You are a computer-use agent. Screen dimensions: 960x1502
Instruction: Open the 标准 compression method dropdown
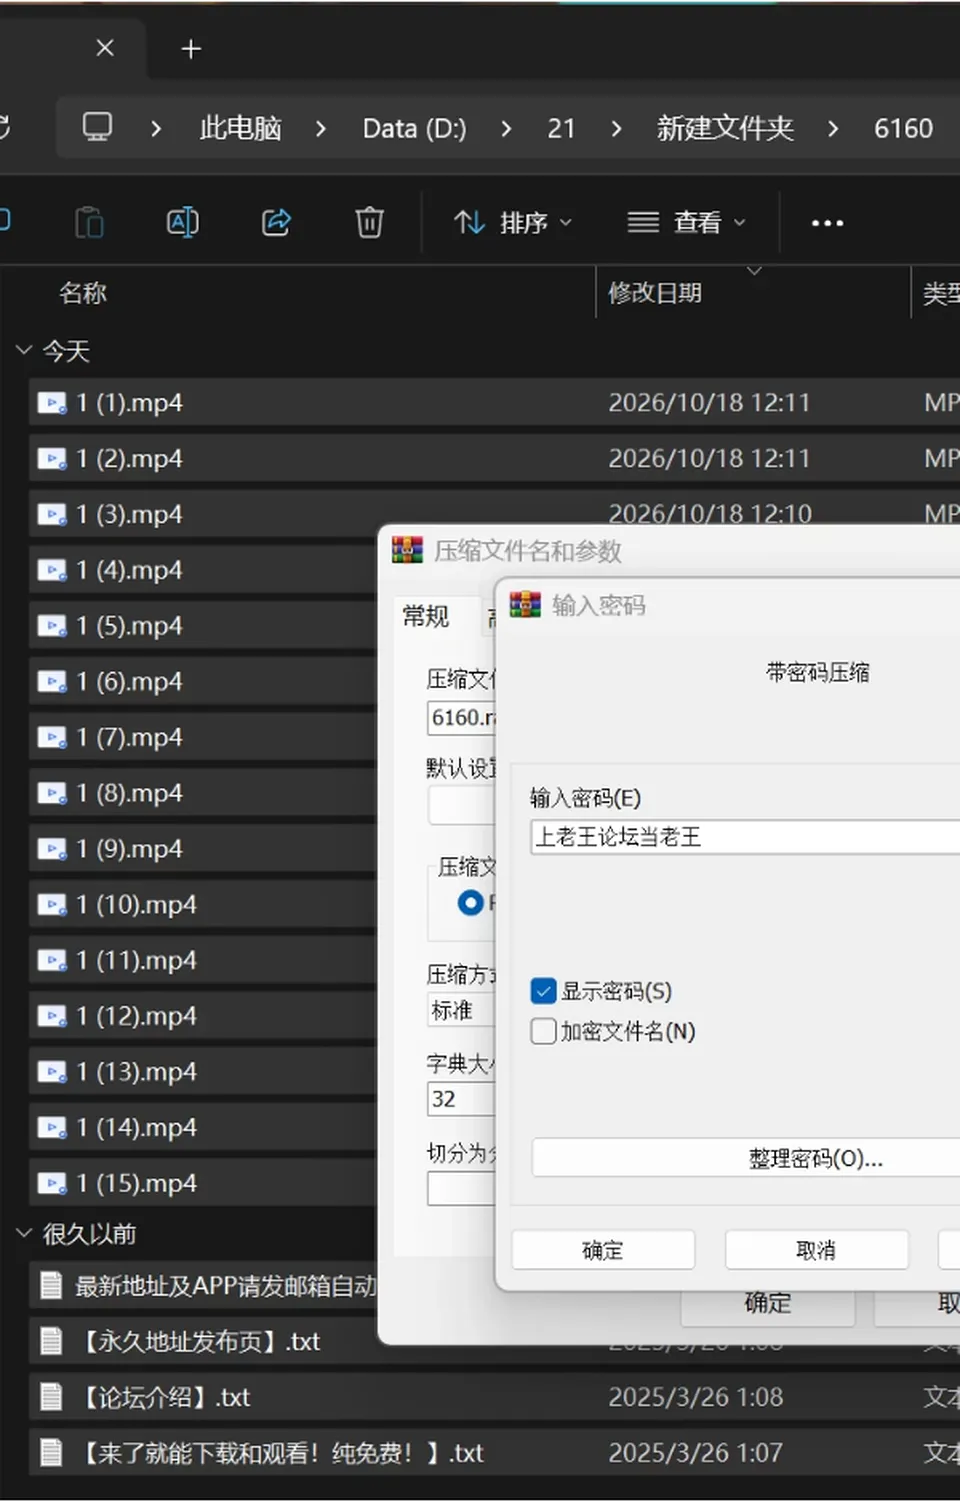(x=462, y=1010)
